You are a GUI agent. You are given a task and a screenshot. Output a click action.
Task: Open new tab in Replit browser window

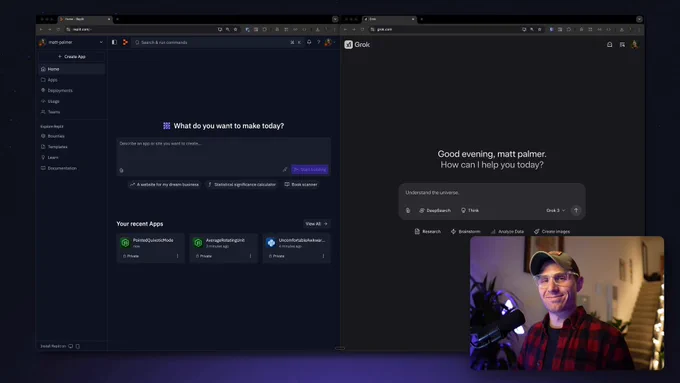pos(117,19)
